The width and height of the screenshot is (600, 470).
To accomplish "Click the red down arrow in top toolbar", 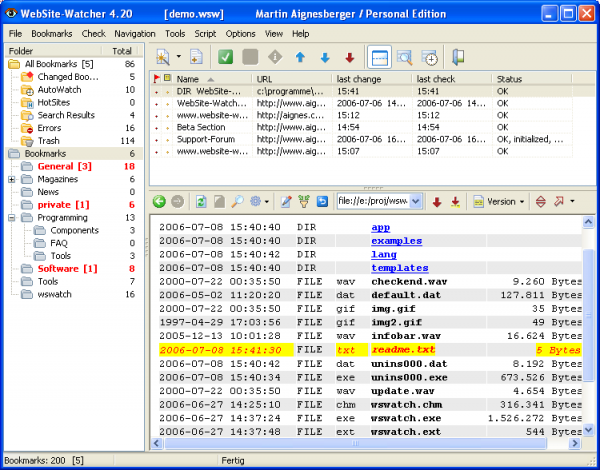I will [x=349, y=58].
